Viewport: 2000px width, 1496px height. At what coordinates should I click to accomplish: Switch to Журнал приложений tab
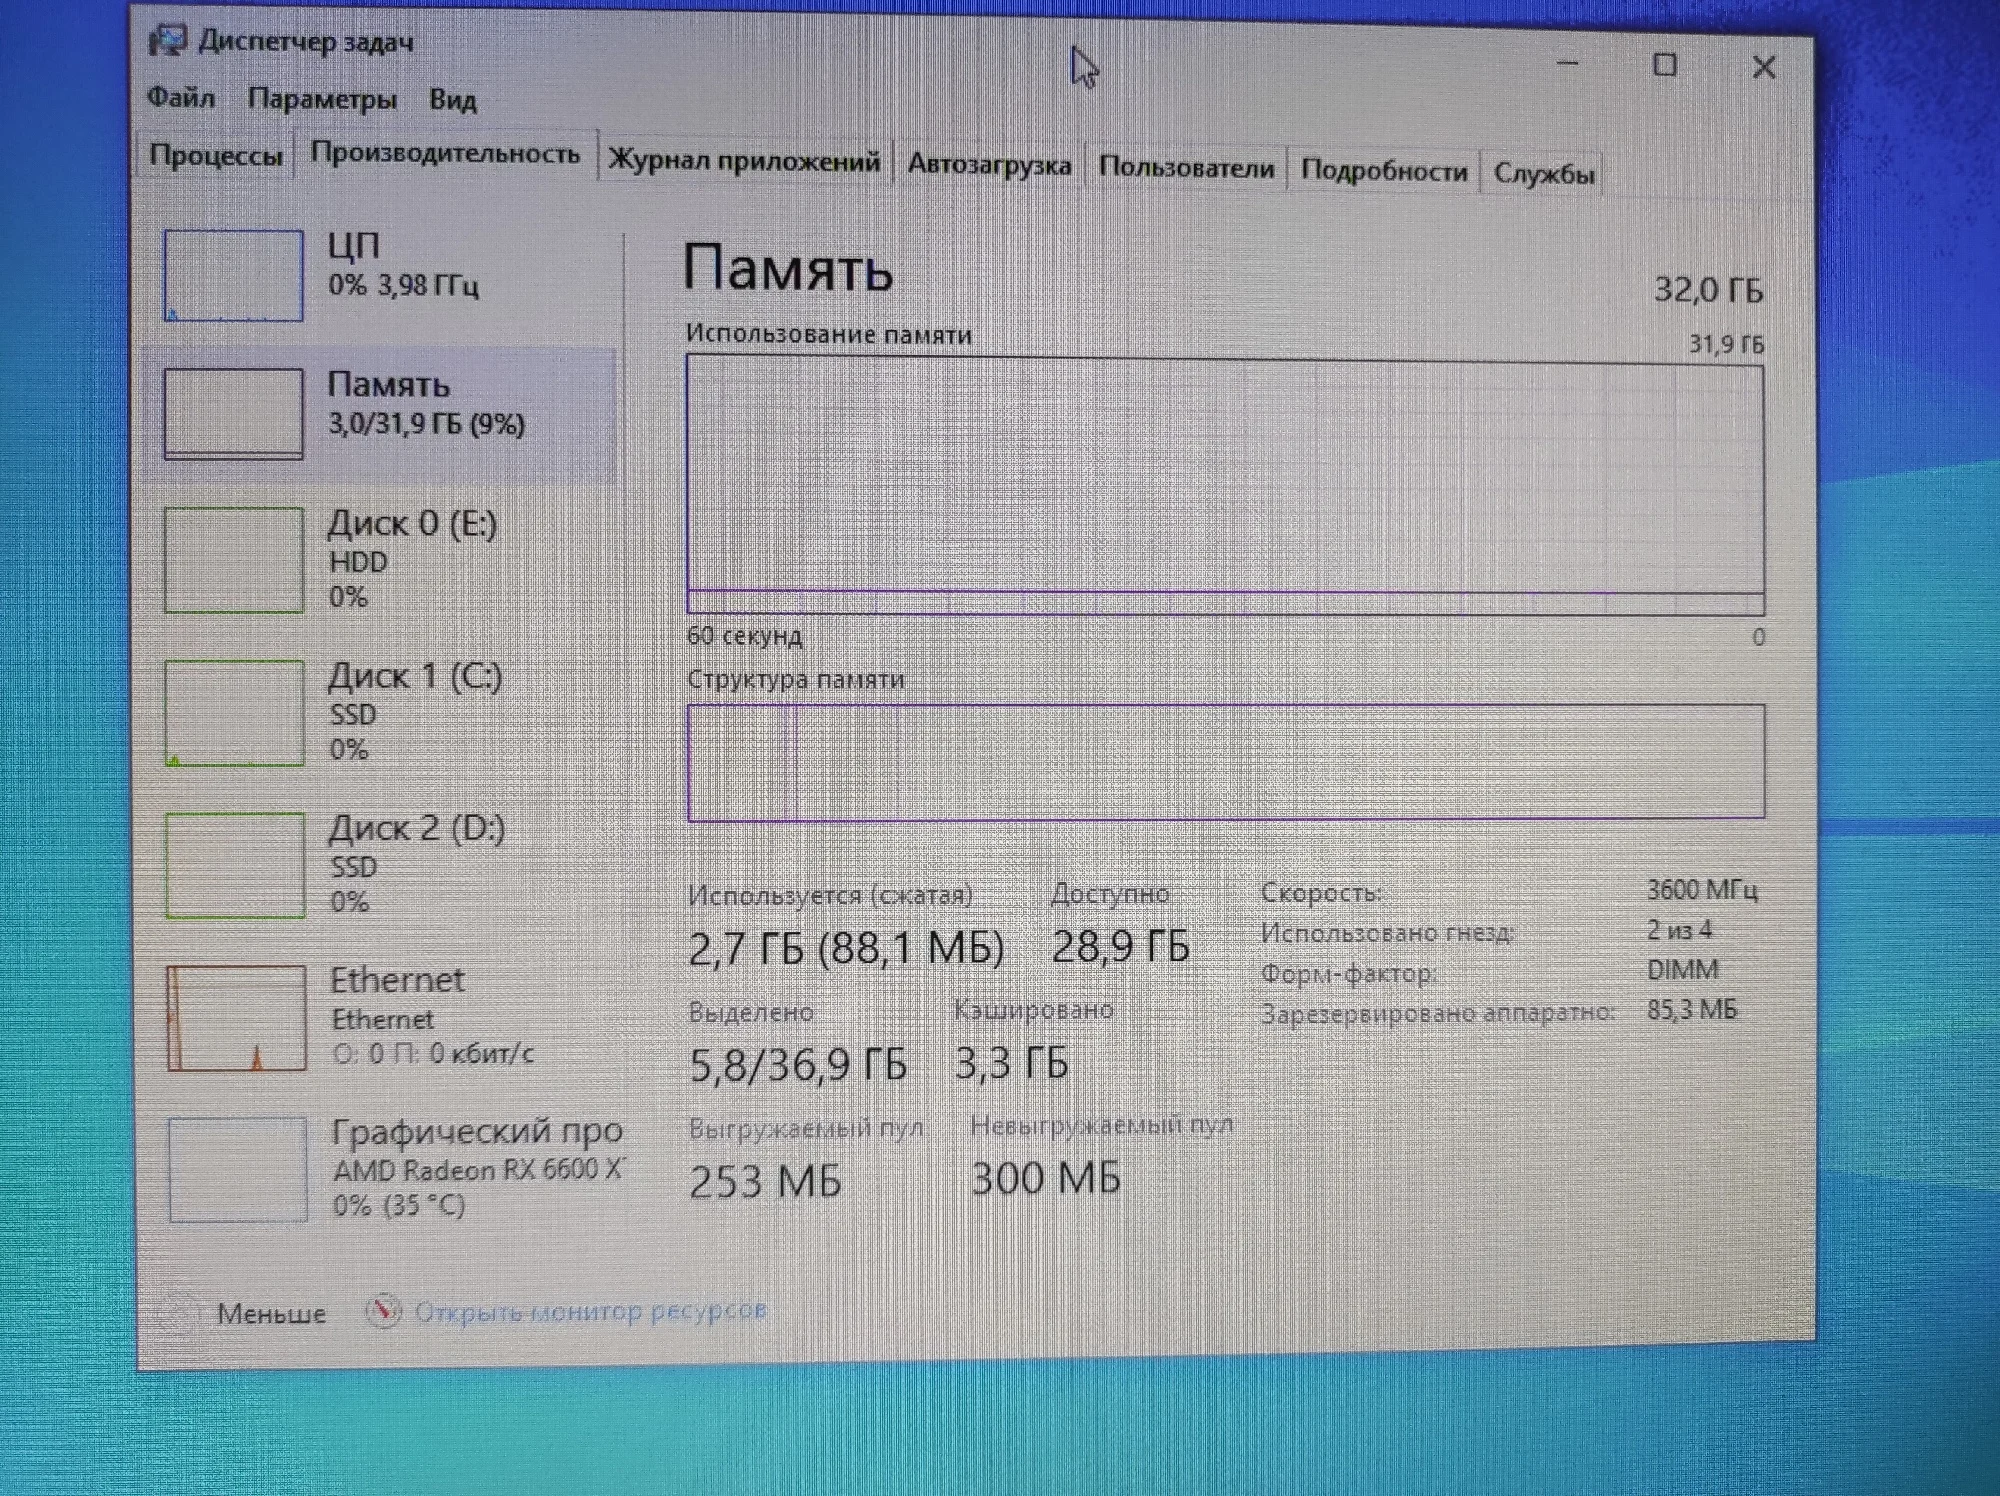[744, 162]
